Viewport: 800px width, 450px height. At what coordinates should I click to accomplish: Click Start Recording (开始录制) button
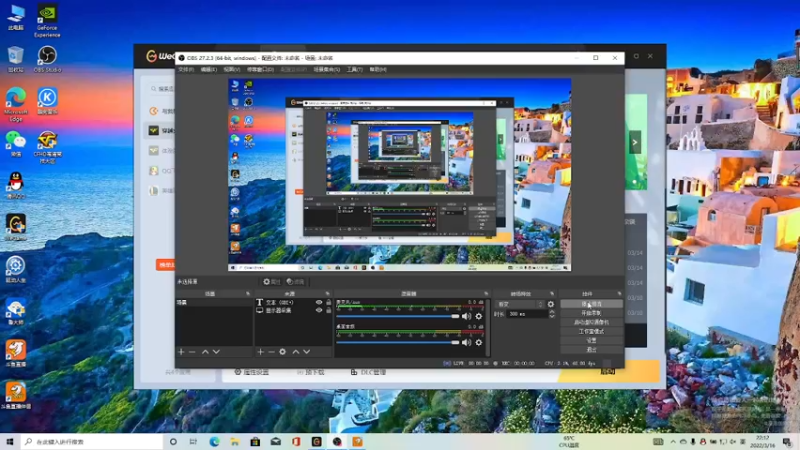(x=590, y=313)
